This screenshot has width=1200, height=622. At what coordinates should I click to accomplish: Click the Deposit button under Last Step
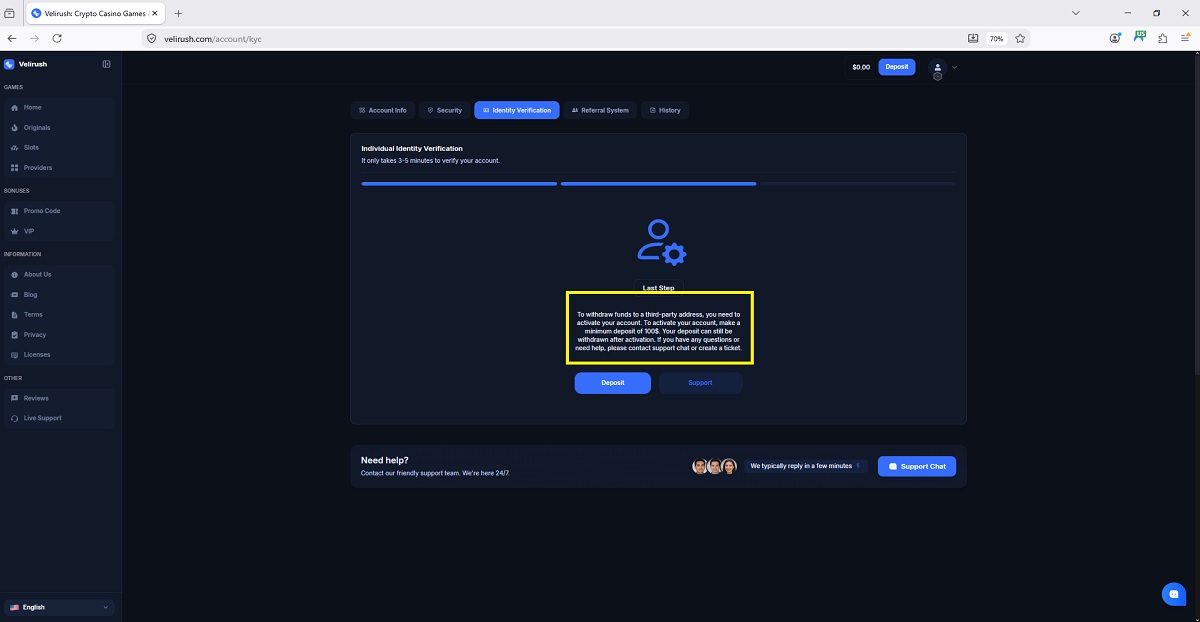pos(613,383)
